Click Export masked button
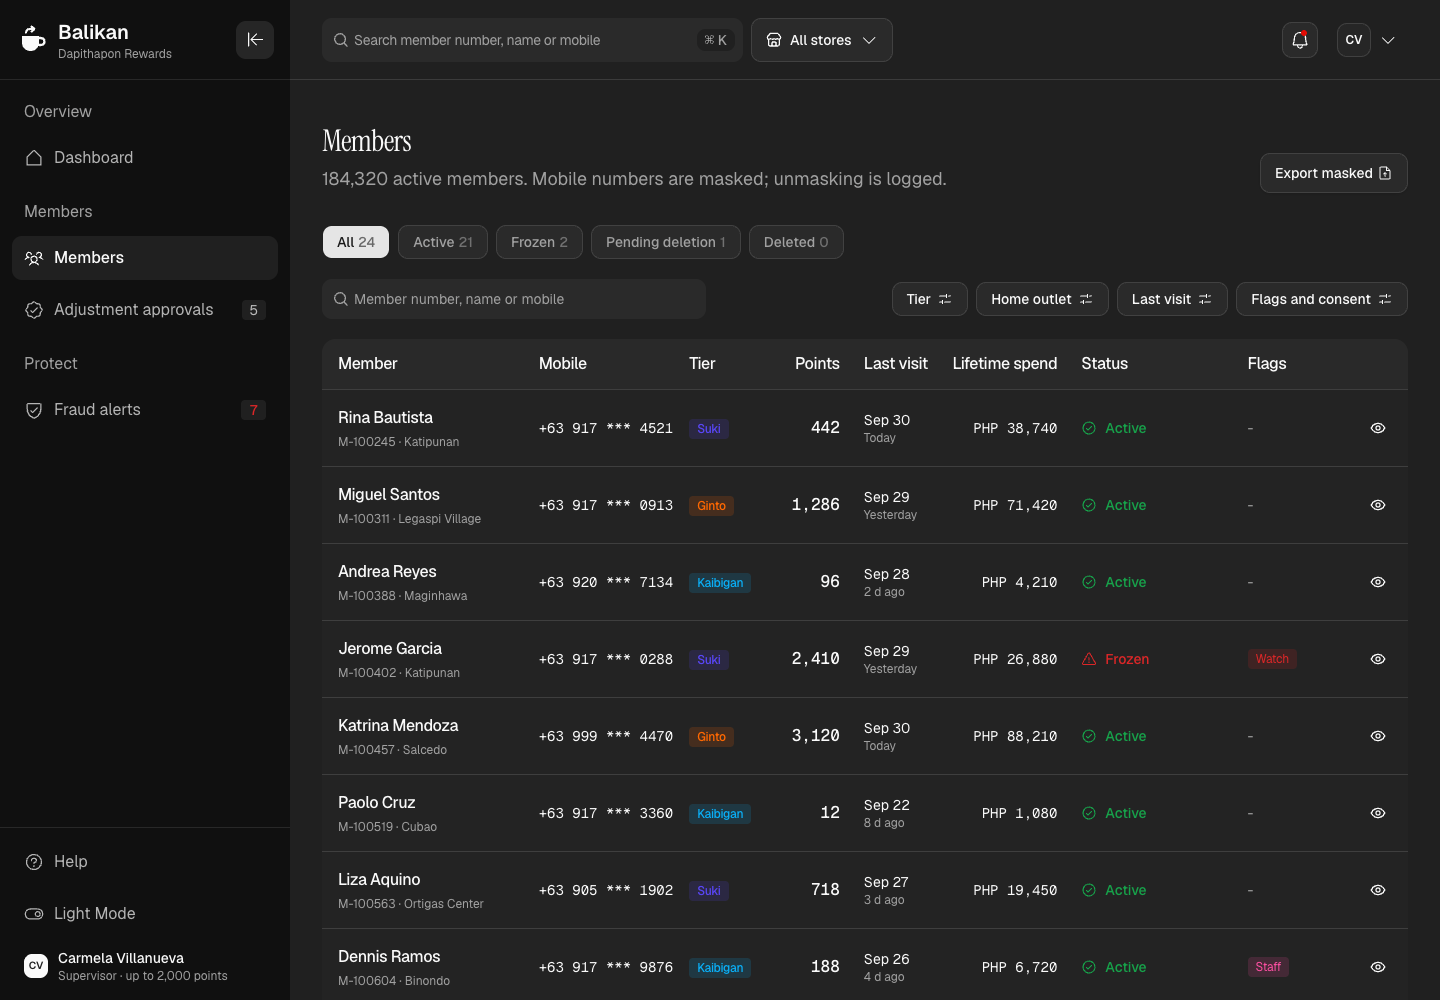The height and width of the screenshot is (1000, 1440). tap(1334, 173)
